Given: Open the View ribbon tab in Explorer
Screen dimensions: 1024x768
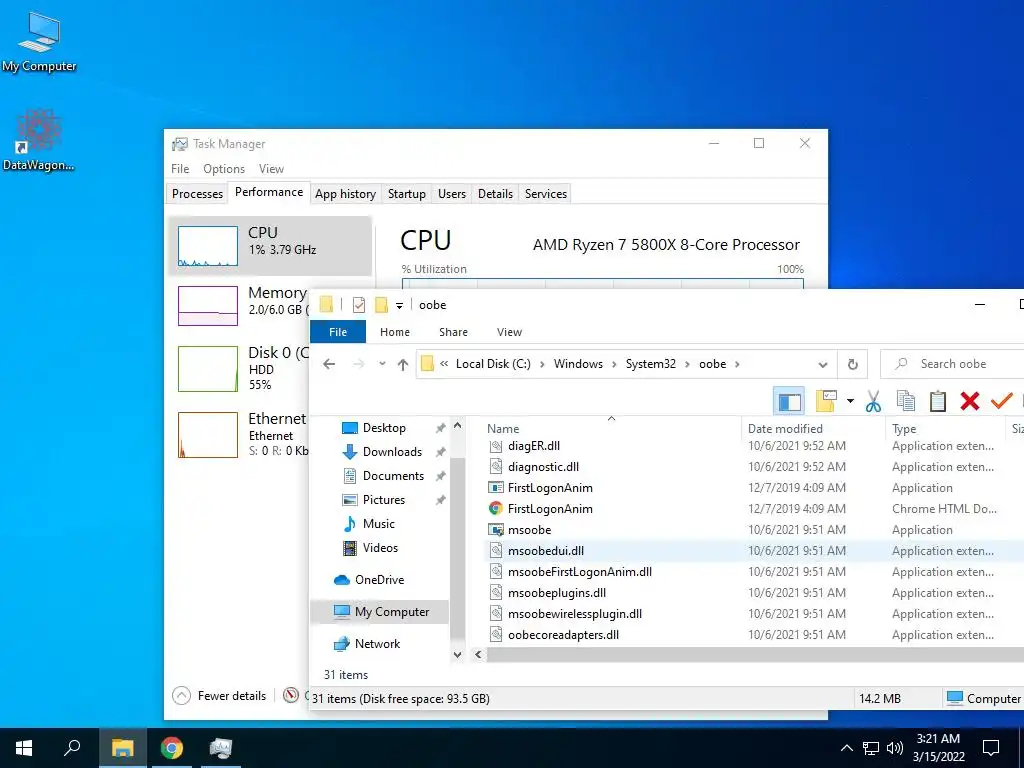Looking at the screenshot, I should tap(509, 332).
